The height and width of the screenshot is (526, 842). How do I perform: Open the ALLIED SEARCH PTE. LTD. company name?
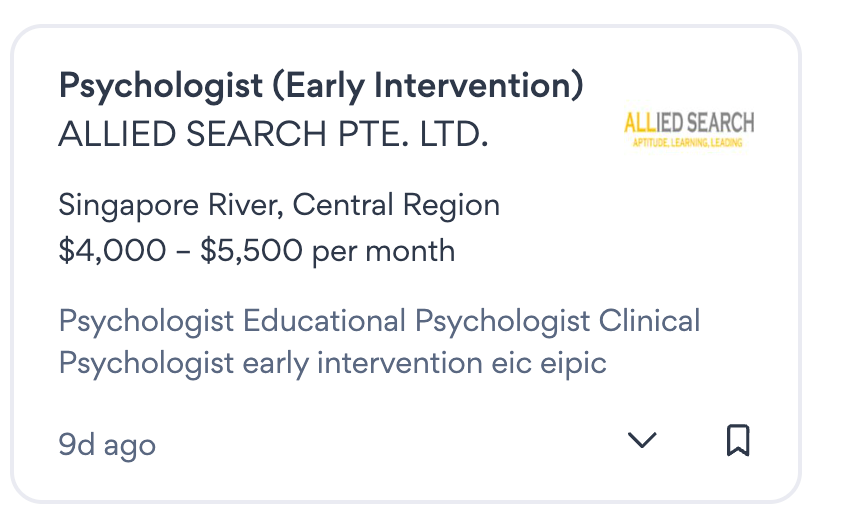coord(273,134)
